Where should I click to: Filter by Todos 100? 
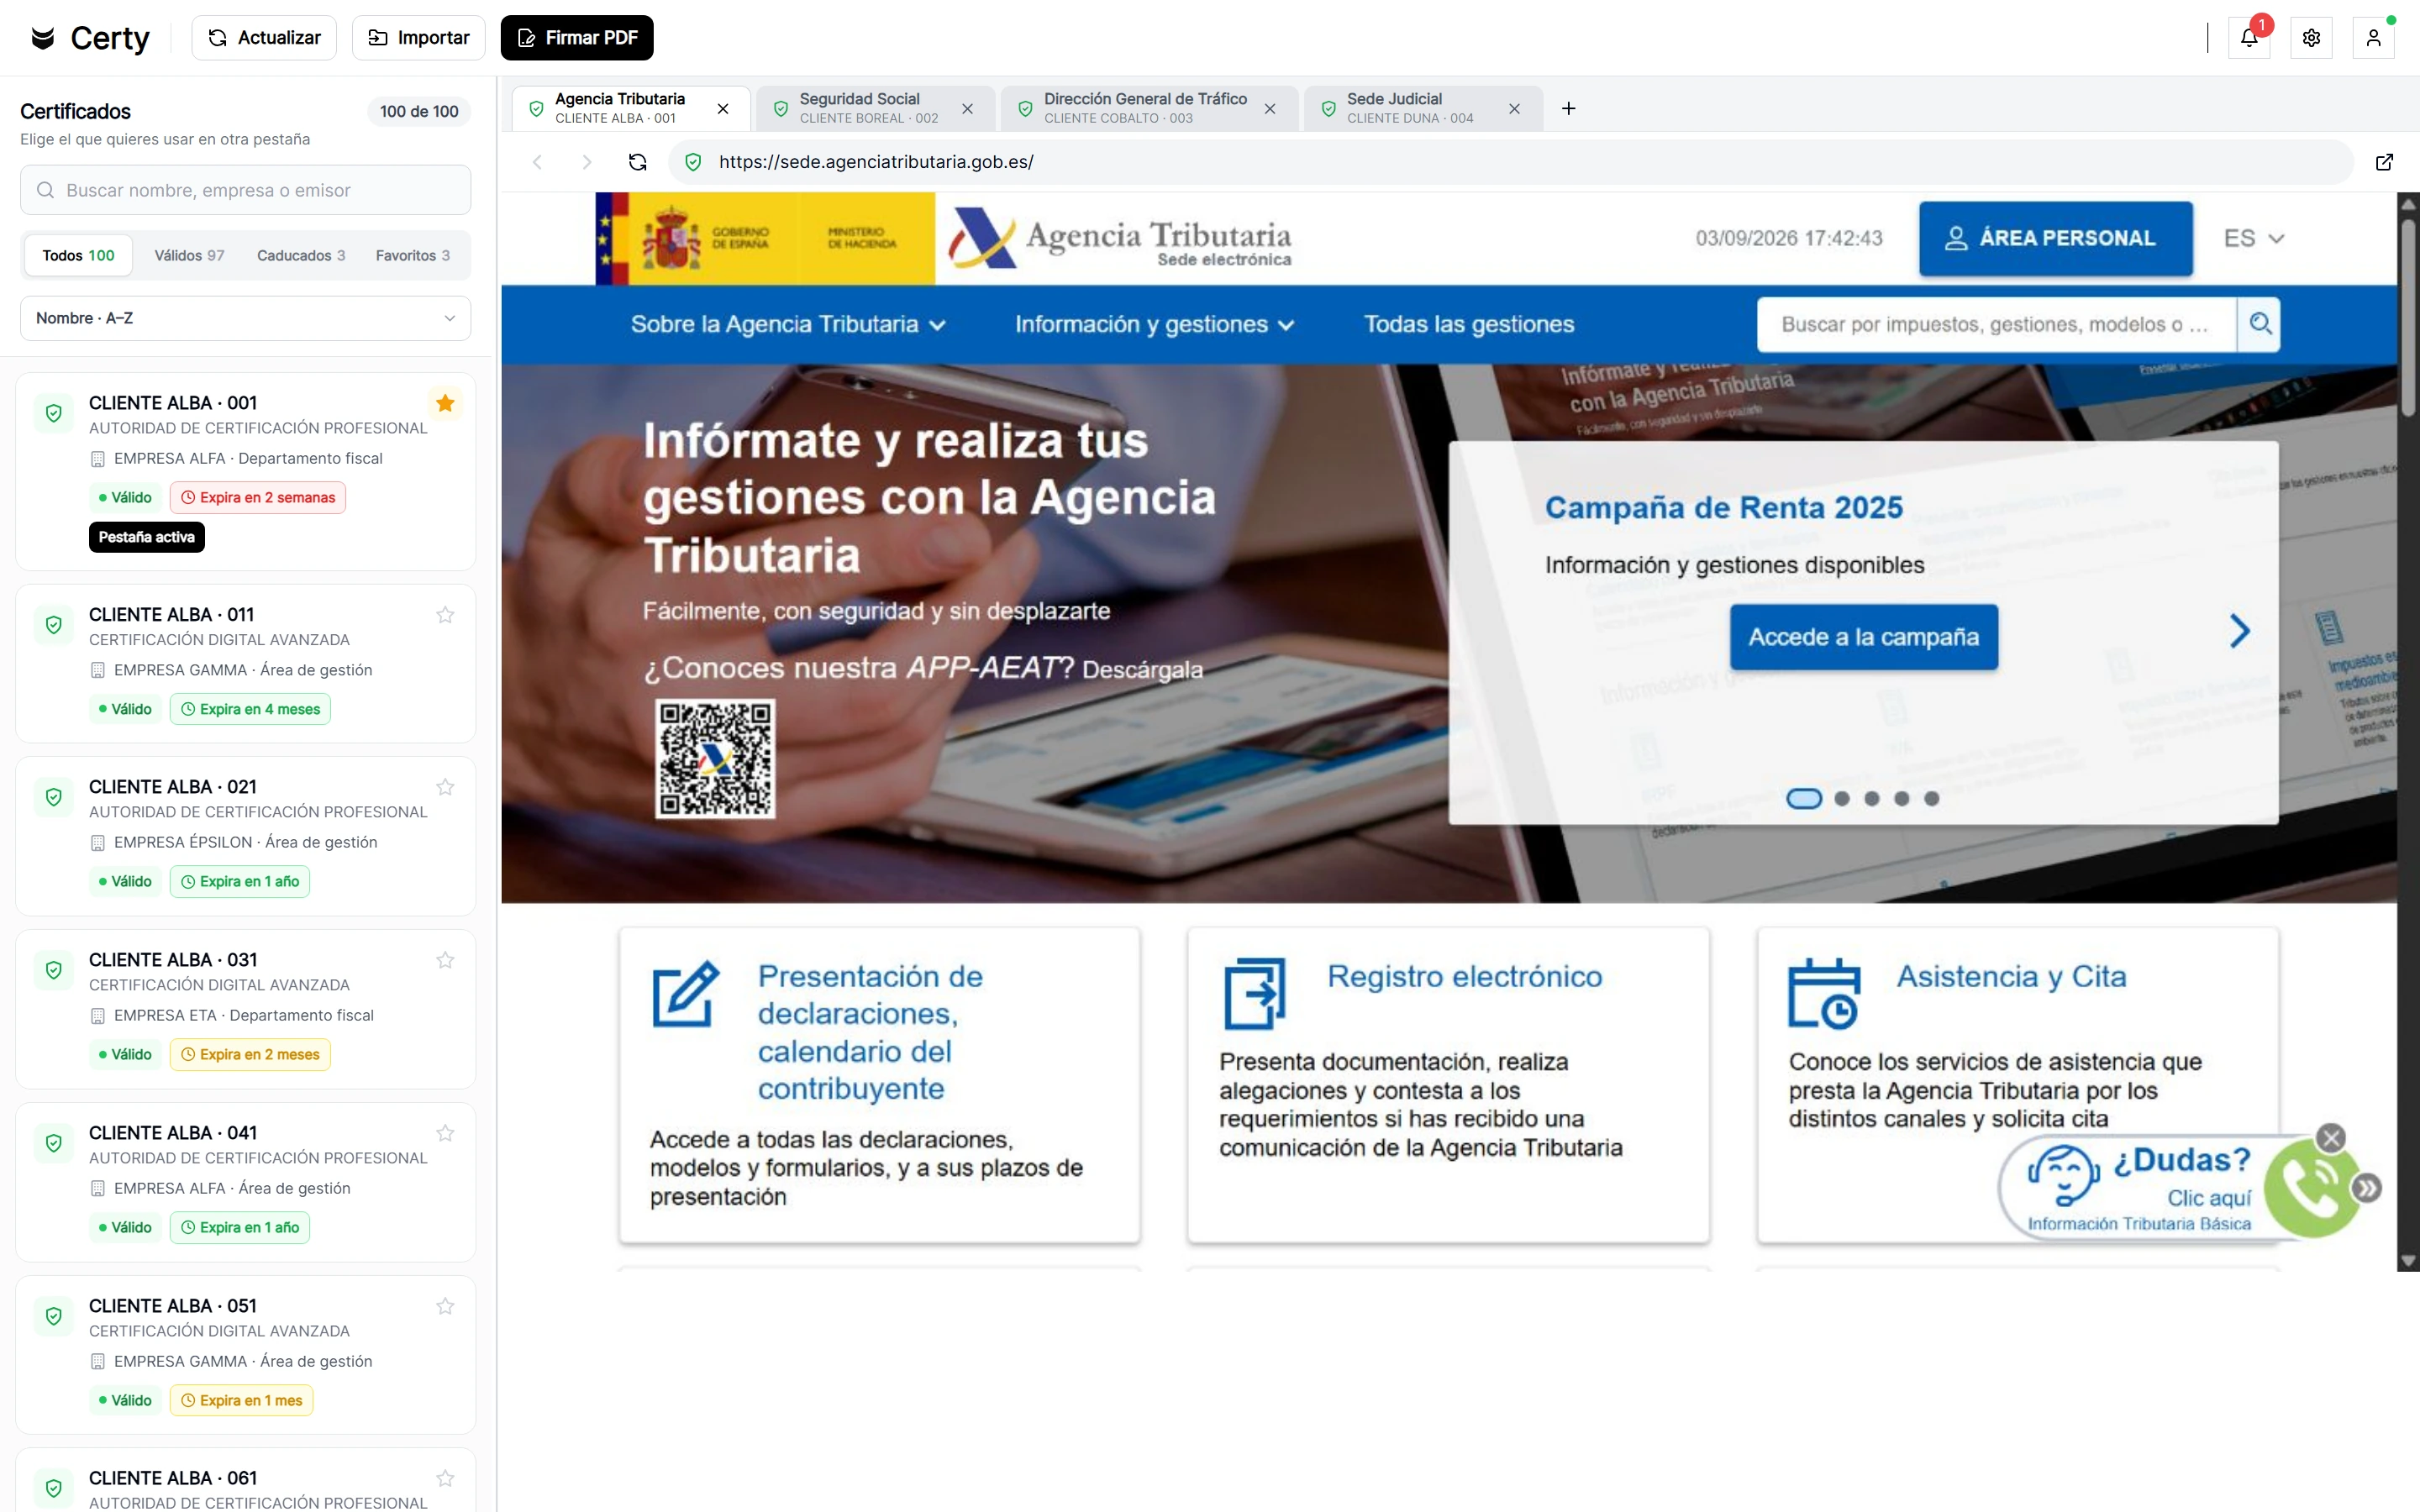pyautogui.click(x=79, y=256)
